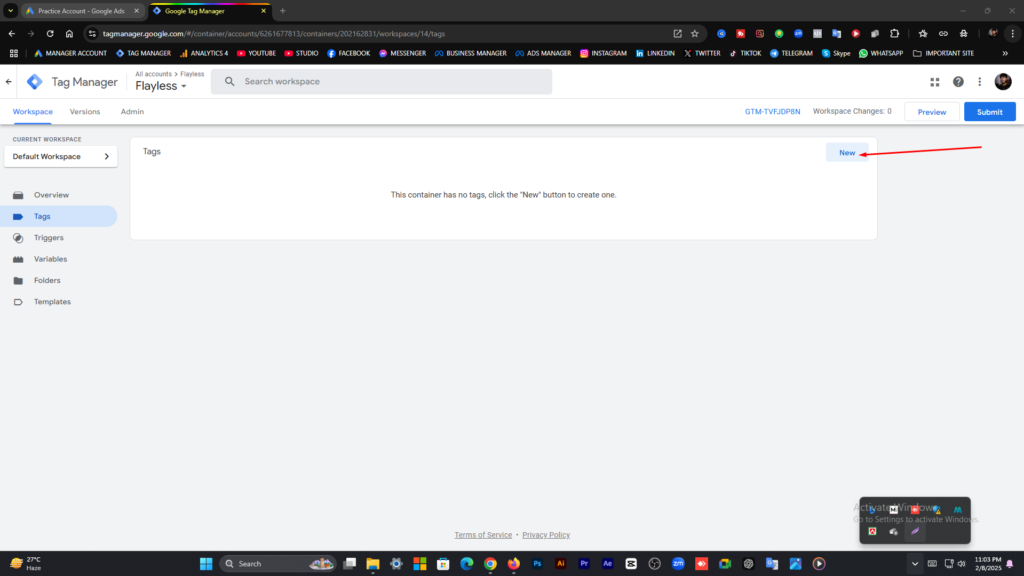
Task: Click the Windows Start button
Action: (x=206, y=564)
